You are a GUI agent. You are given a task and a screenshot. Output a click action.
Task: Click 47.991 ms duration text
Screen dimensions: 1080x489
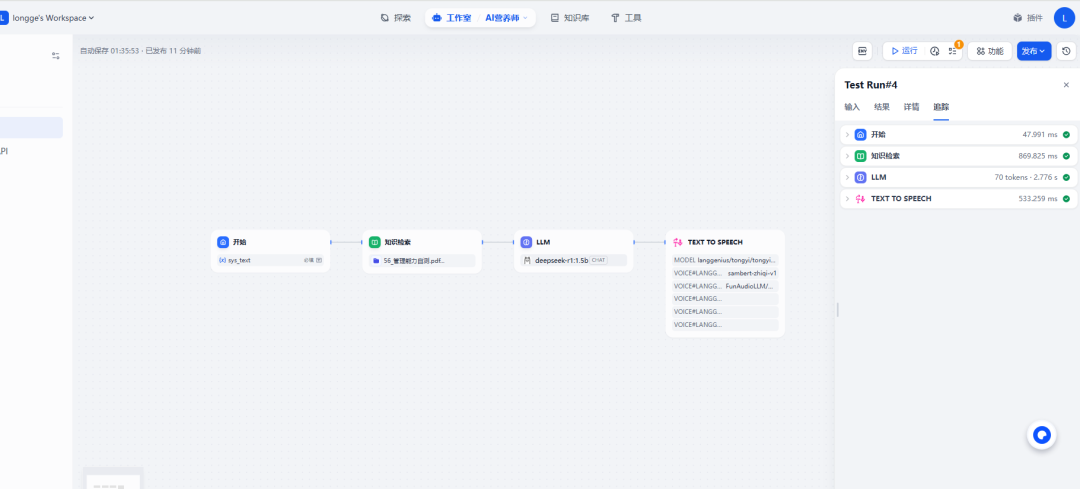pyautogui.click(x=1039, y=135)
